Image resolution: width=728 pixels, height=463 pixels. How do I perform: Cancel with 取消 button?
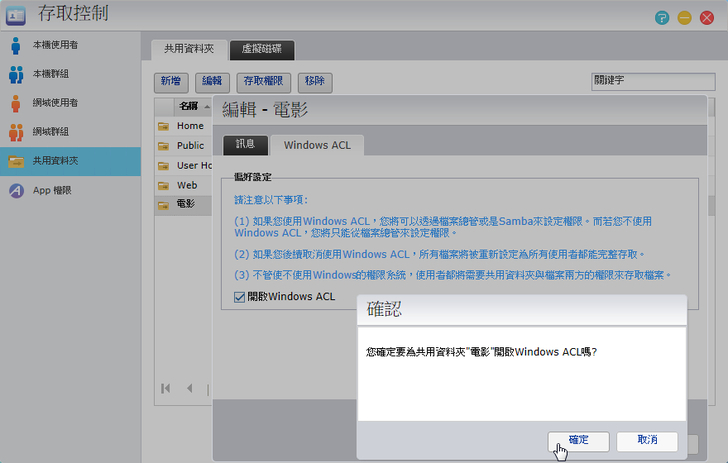647,441
